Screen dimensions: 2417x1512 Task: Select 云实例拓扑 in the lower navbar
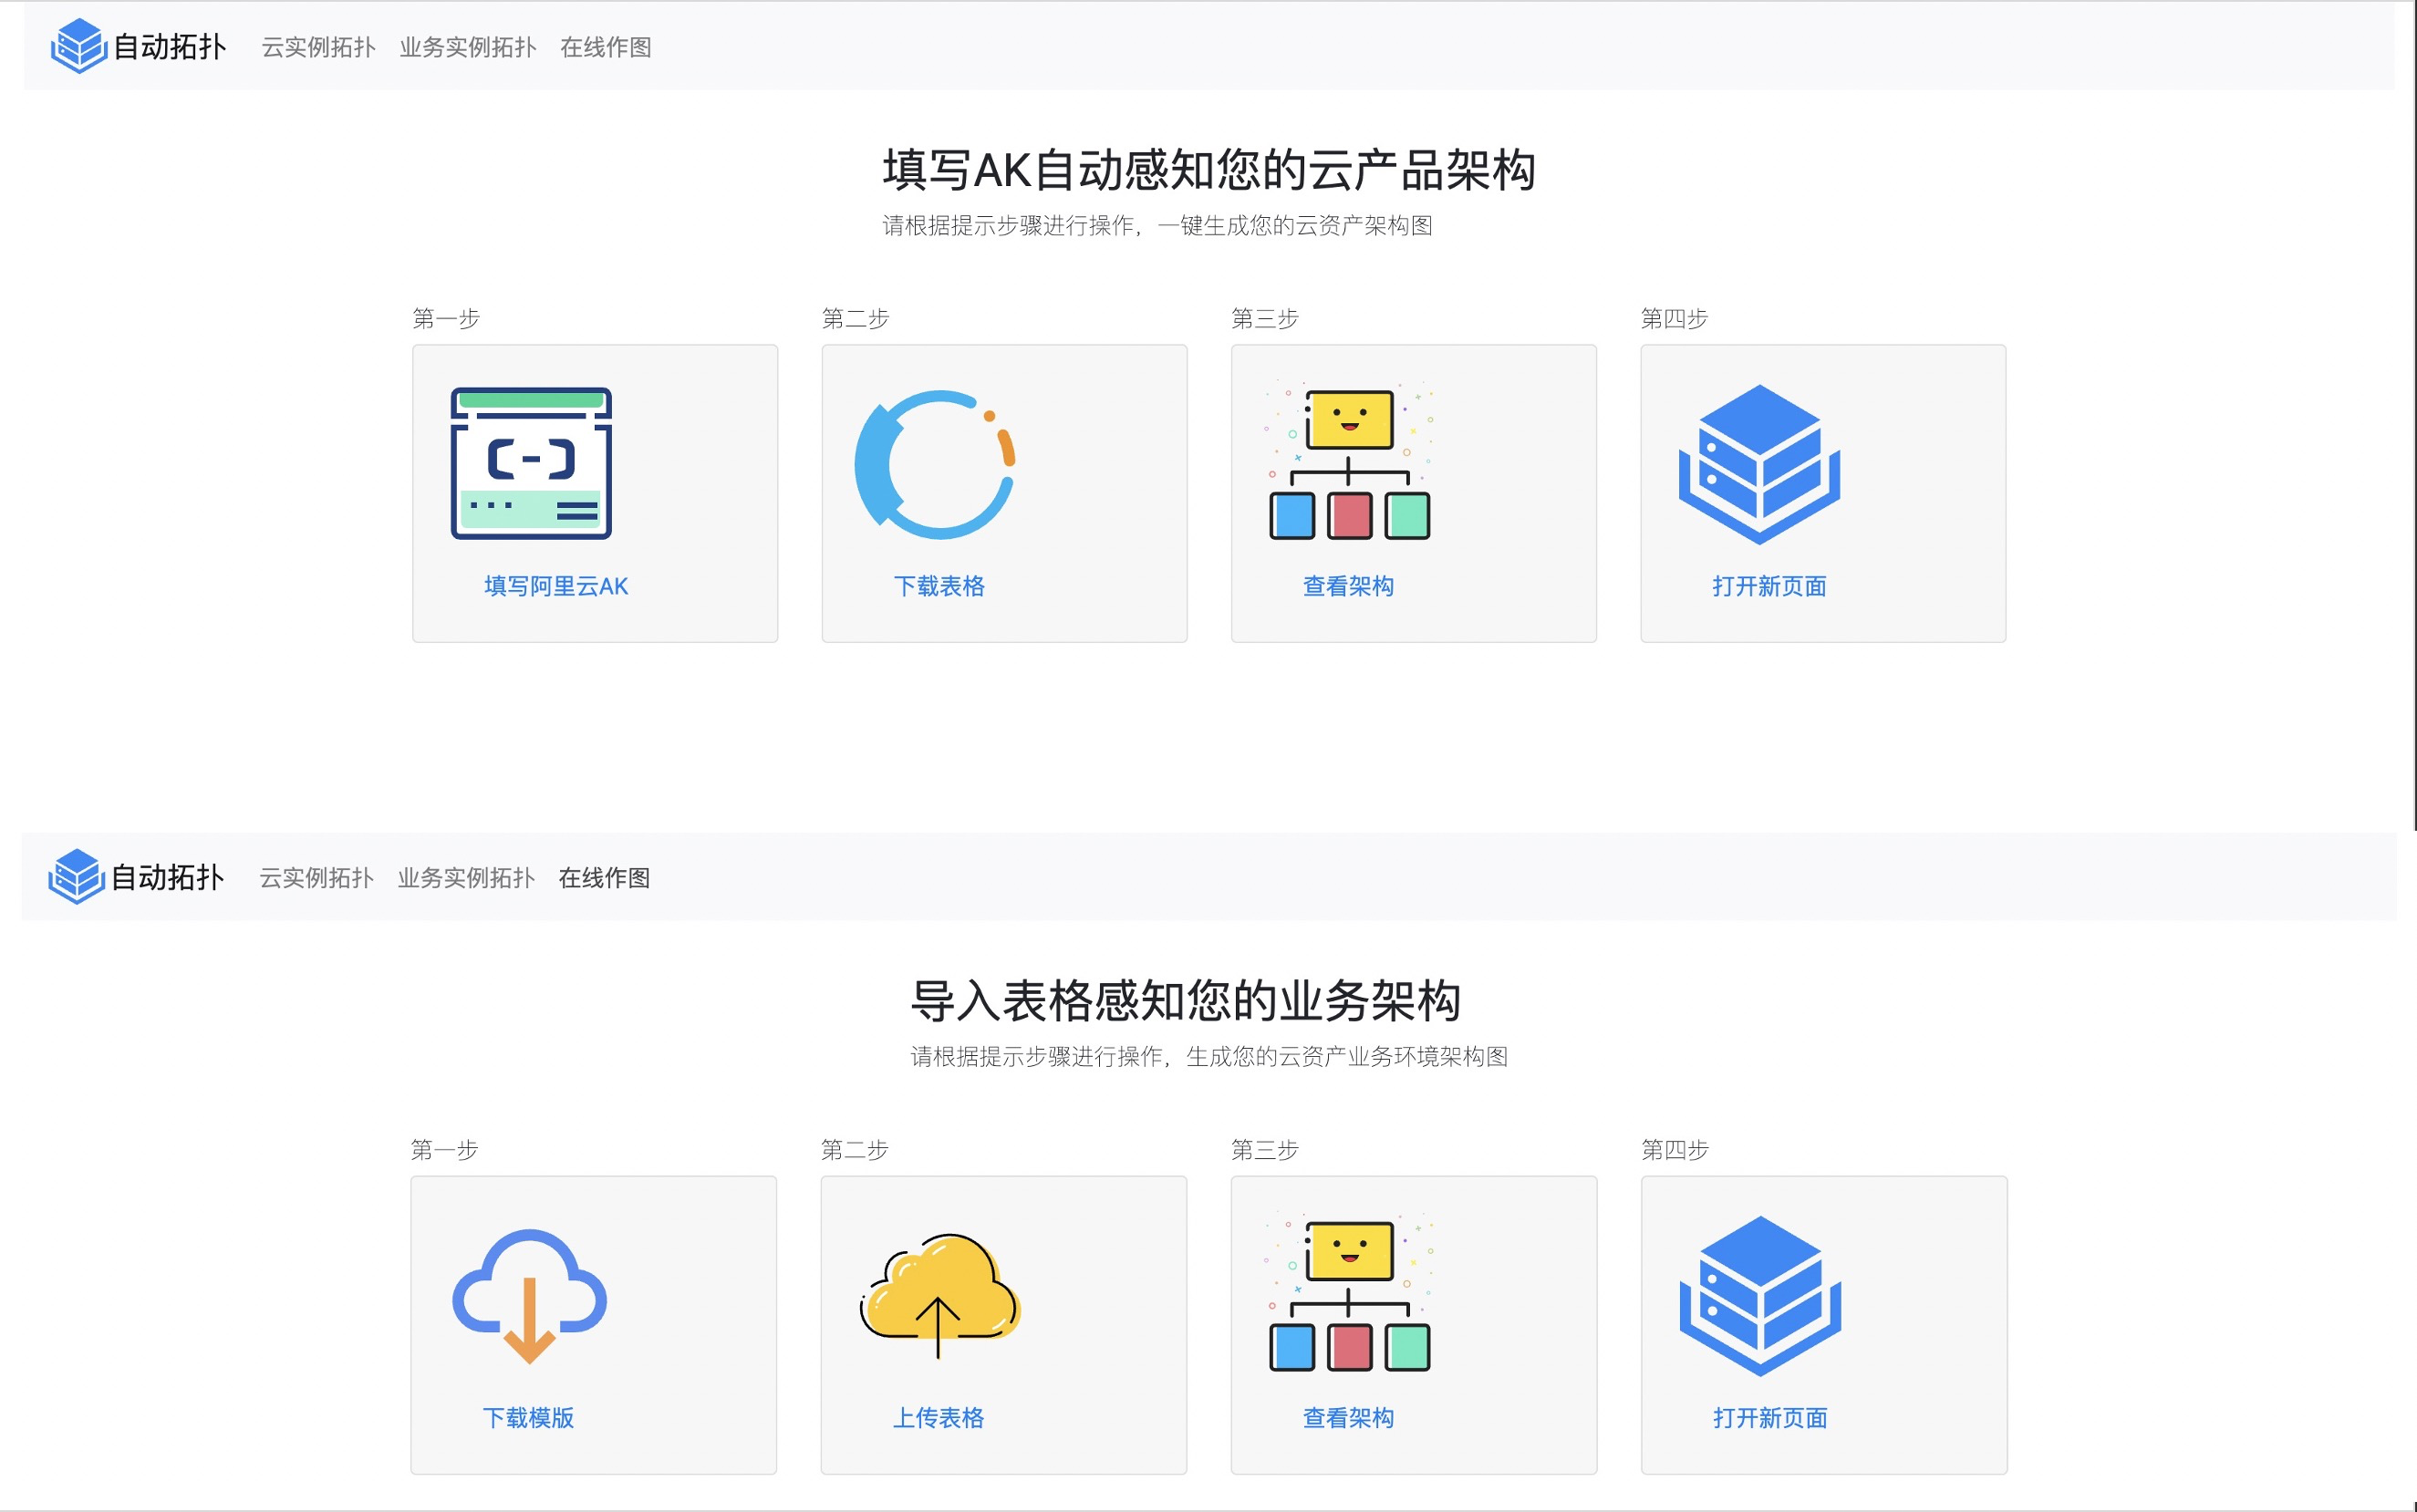316,878
